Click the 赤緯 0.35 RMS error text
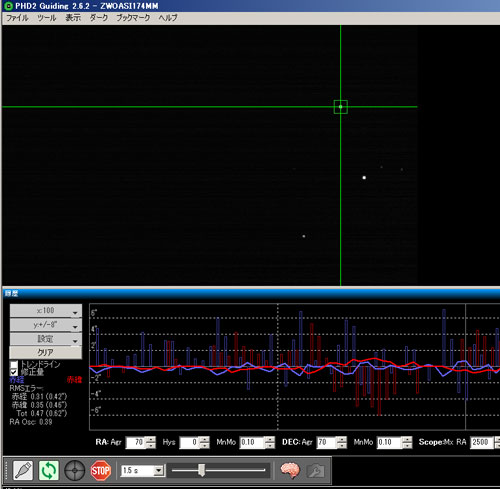The image size is (500, 489). [x=40, y=405]
